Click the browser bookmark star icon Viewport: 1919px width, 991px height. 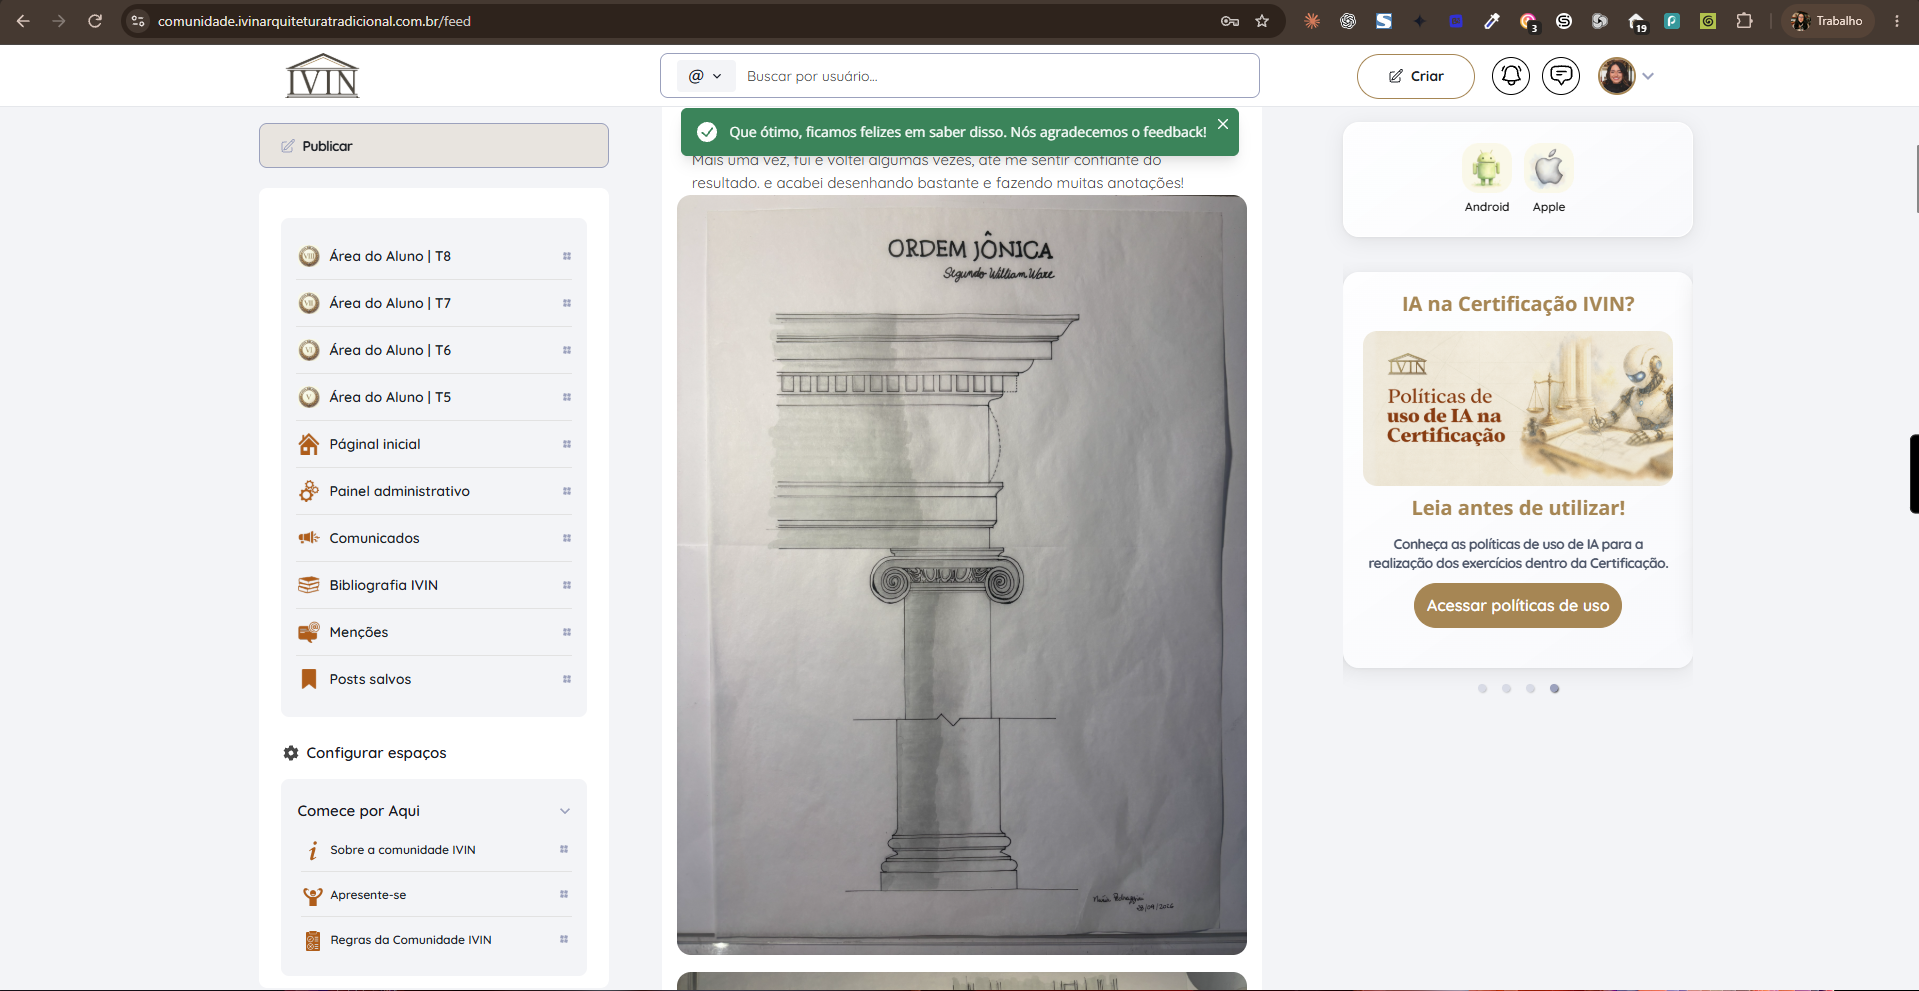point(1262,21)
